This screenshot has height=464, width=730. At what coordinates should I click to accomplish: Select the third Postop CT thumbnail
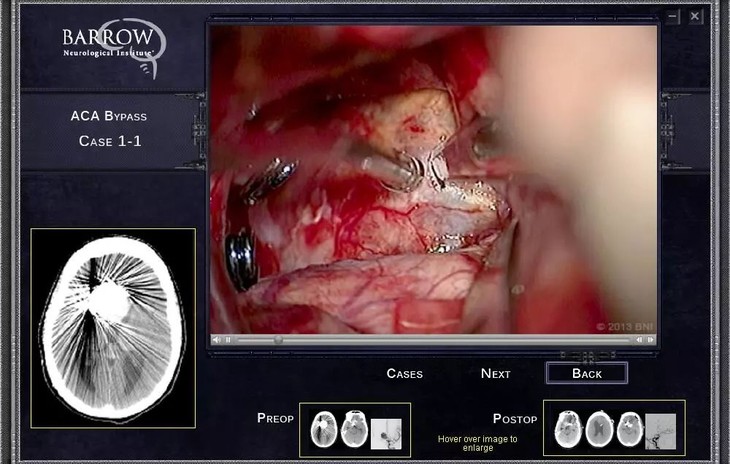click(629, 429)
